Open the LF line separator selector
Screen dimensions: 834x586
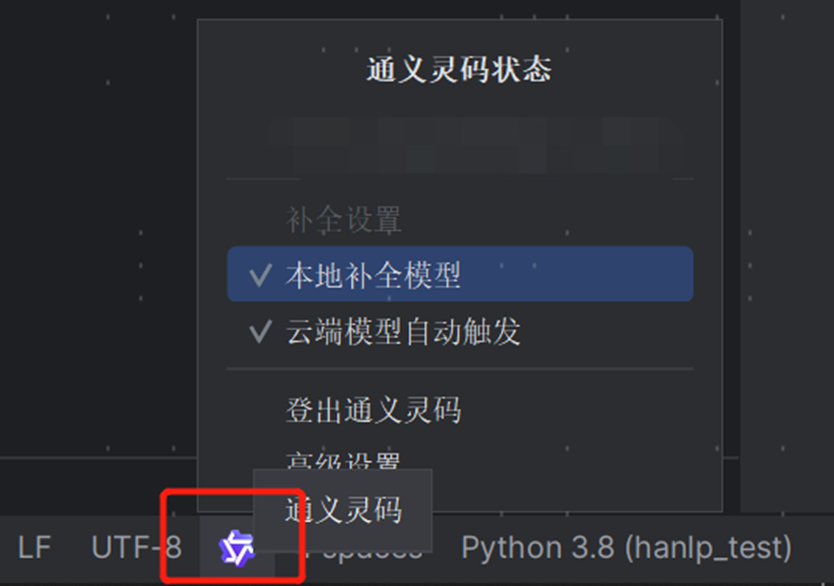(35, 548)
